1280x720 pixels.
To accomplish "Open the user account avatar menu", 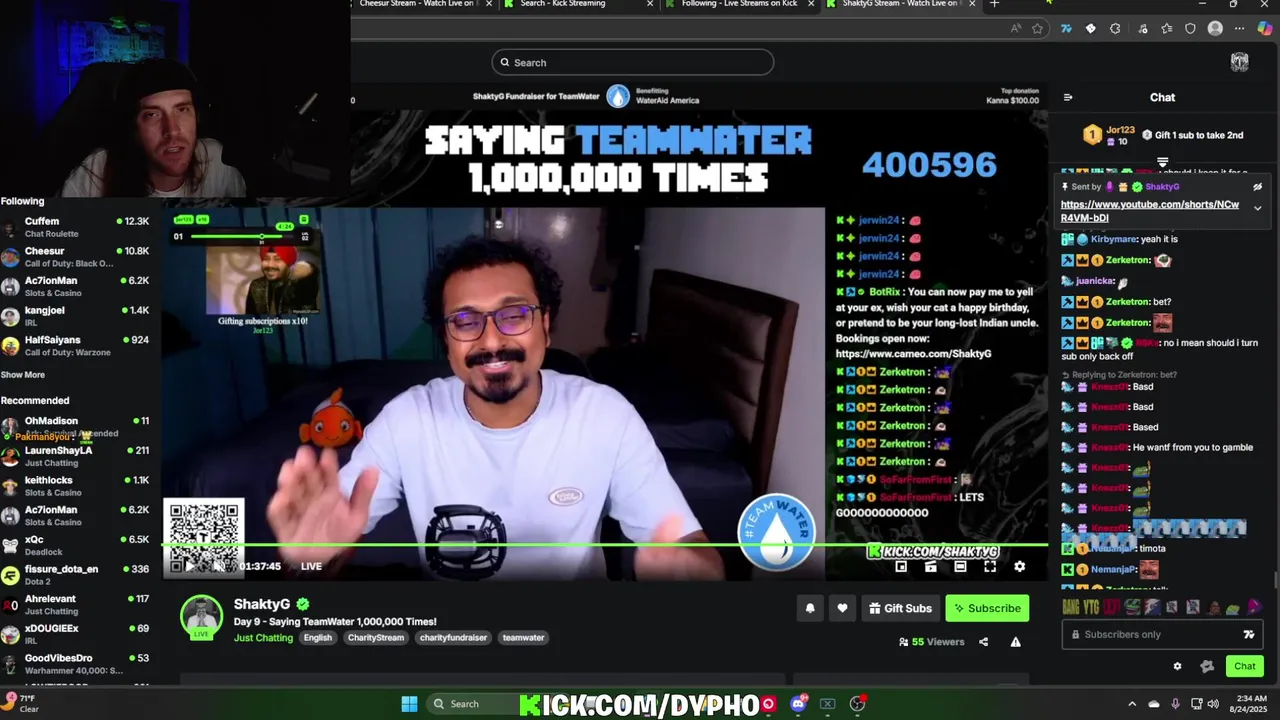I will click(x=1239, y=62).
